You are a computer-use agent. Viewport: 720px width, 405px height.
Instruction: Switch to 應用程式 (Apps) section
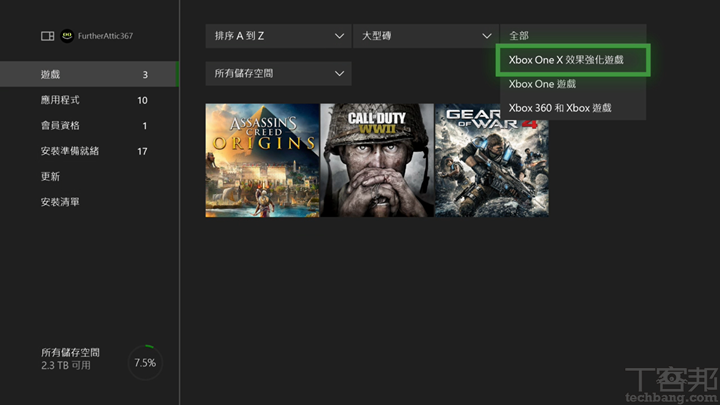[x=89, y=100]
